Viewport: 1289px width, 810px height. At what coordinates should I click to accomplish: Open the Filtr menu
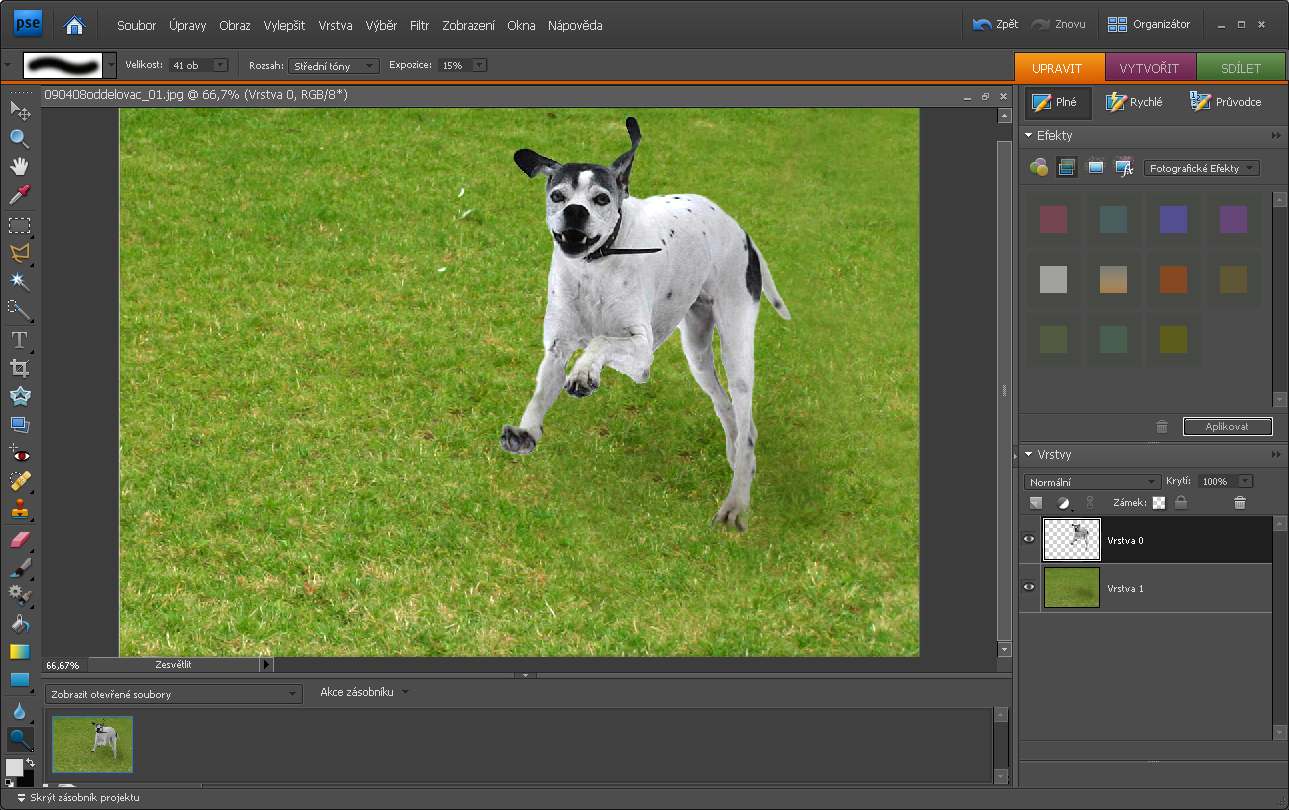419,25
